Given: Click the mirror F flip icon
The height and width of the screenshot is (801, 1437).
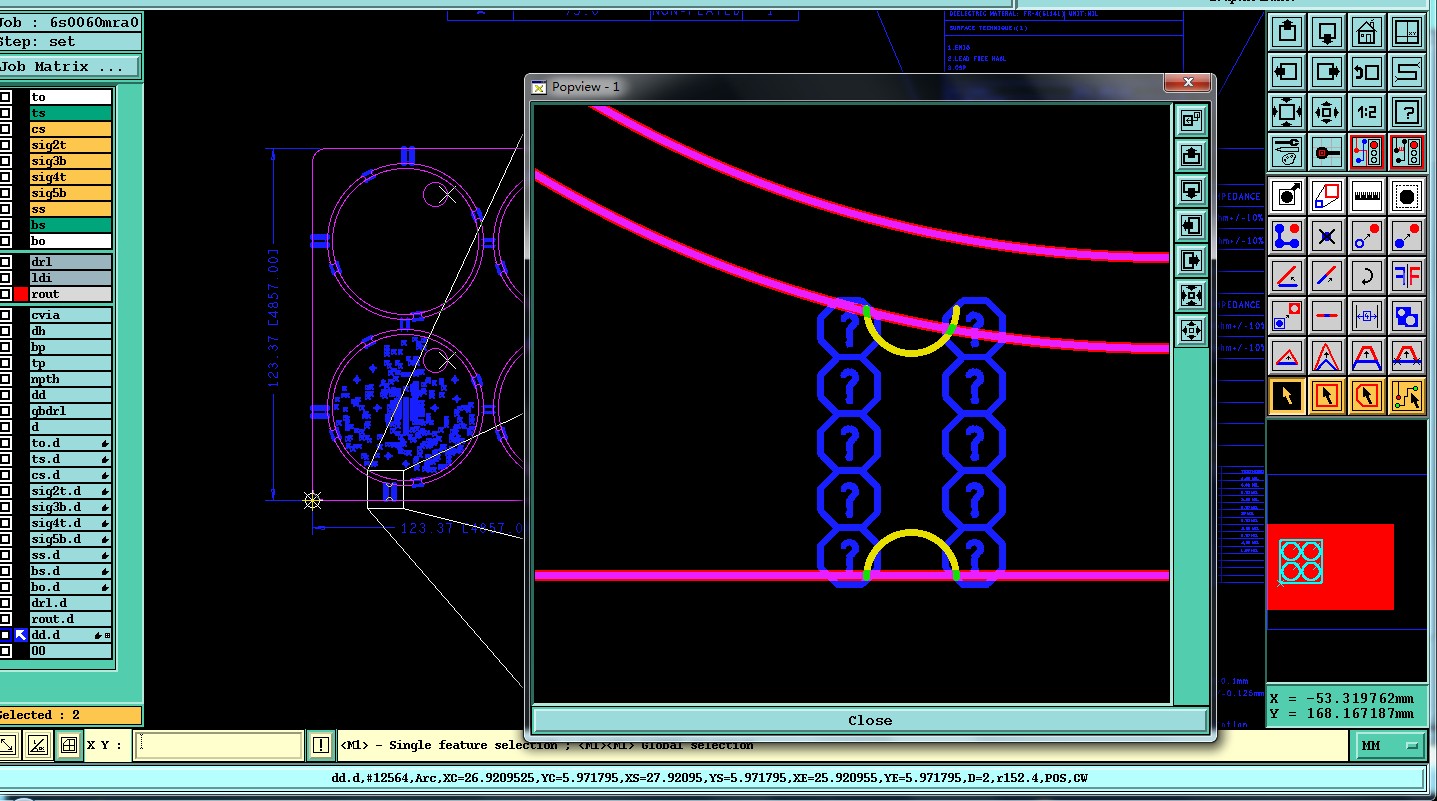Looking at the screenshot, I should (x=1407, y=274).
